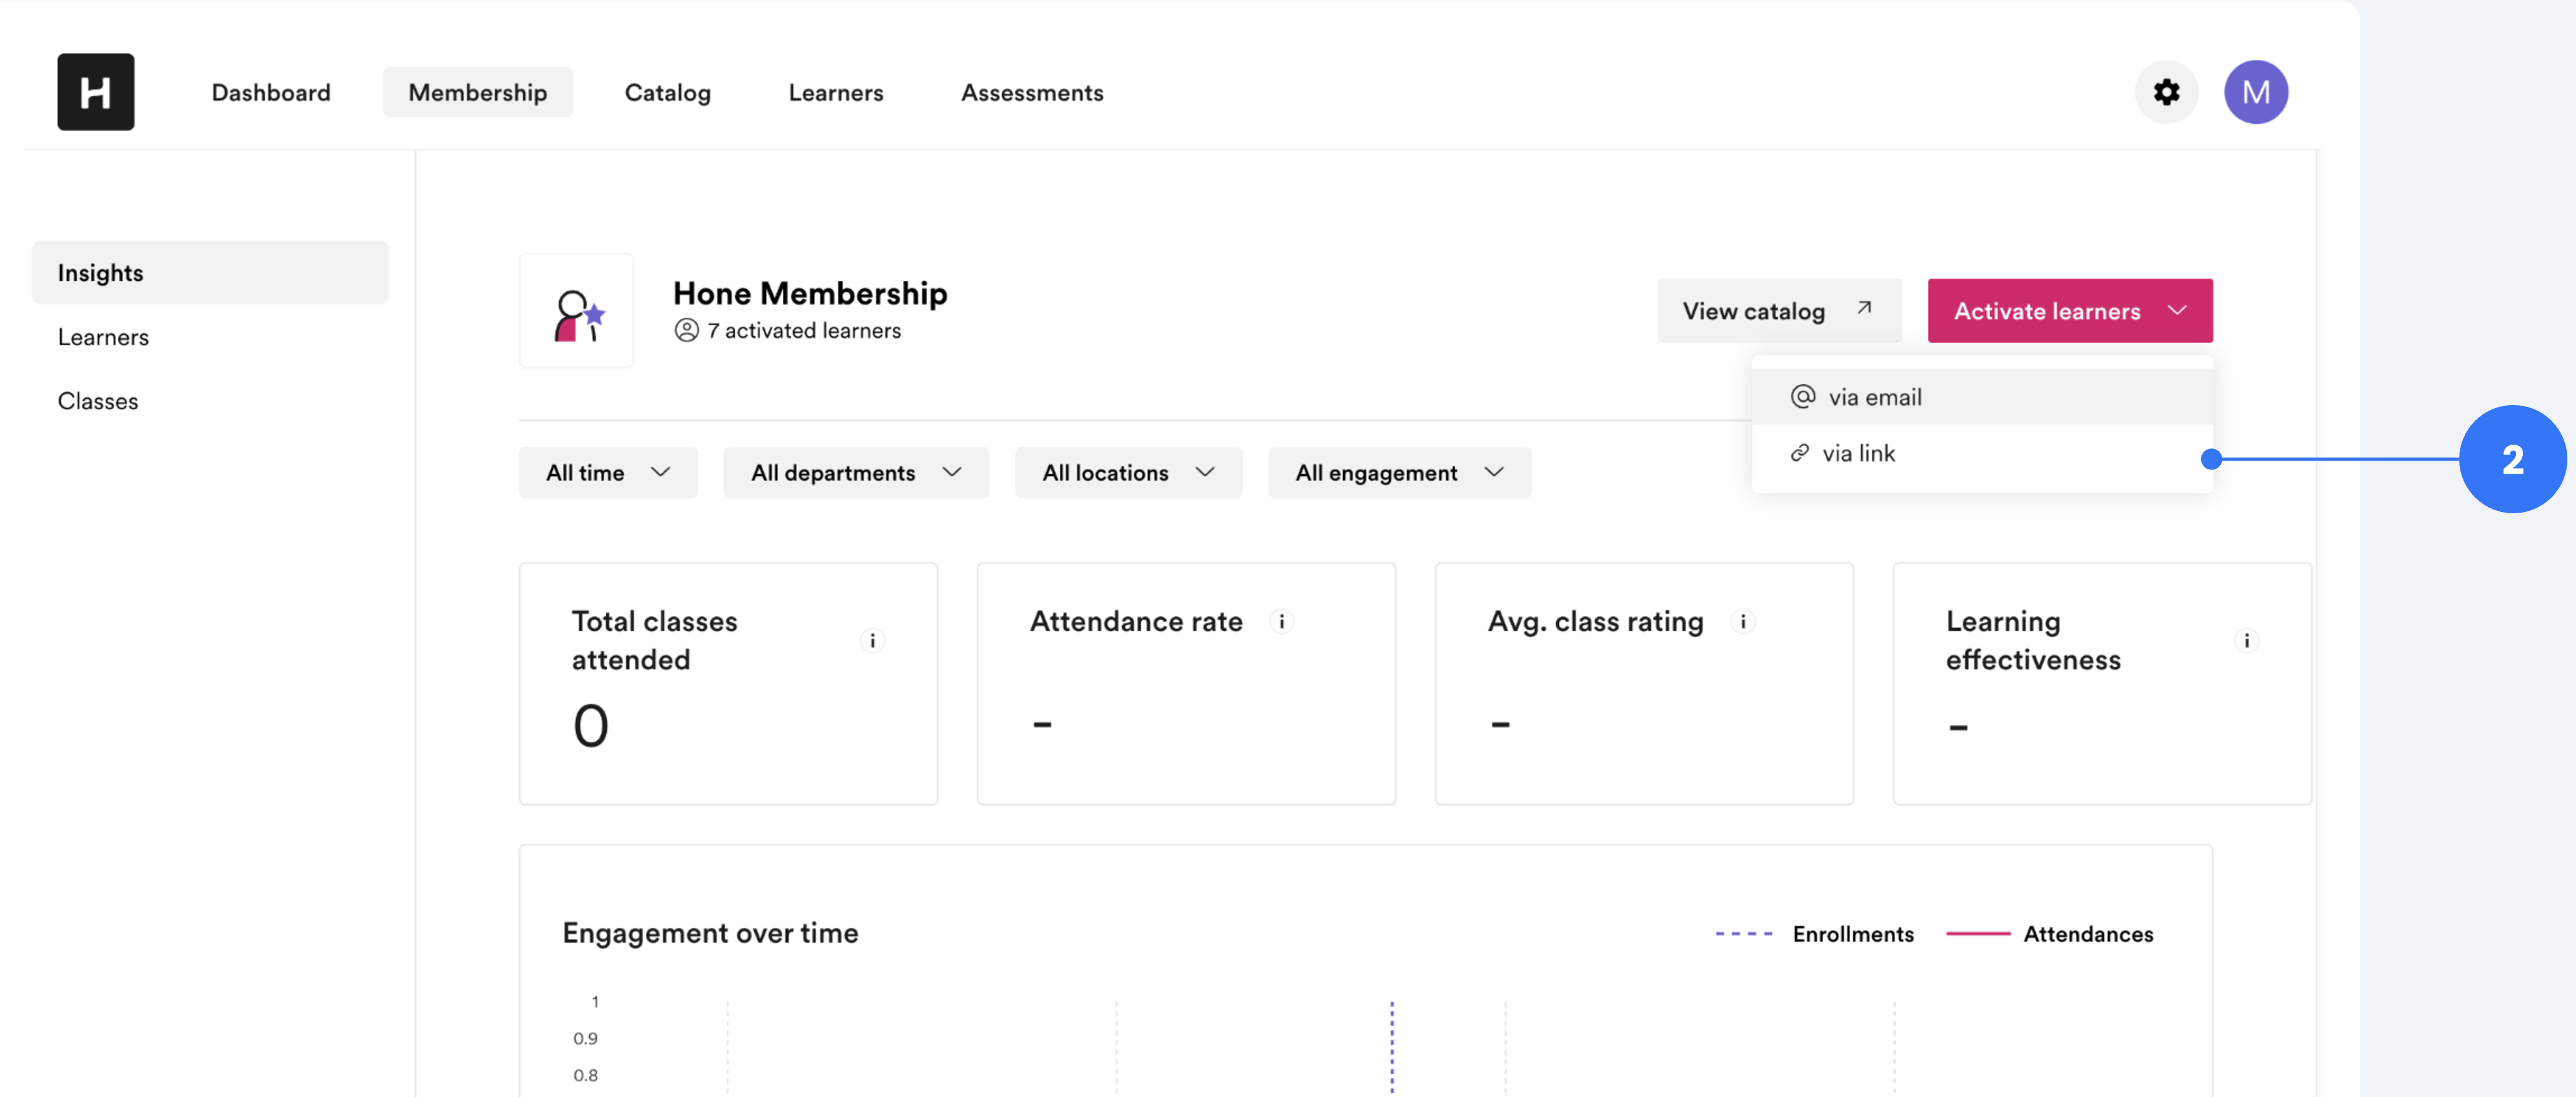Click the Activate learners button

[2069, 311]
